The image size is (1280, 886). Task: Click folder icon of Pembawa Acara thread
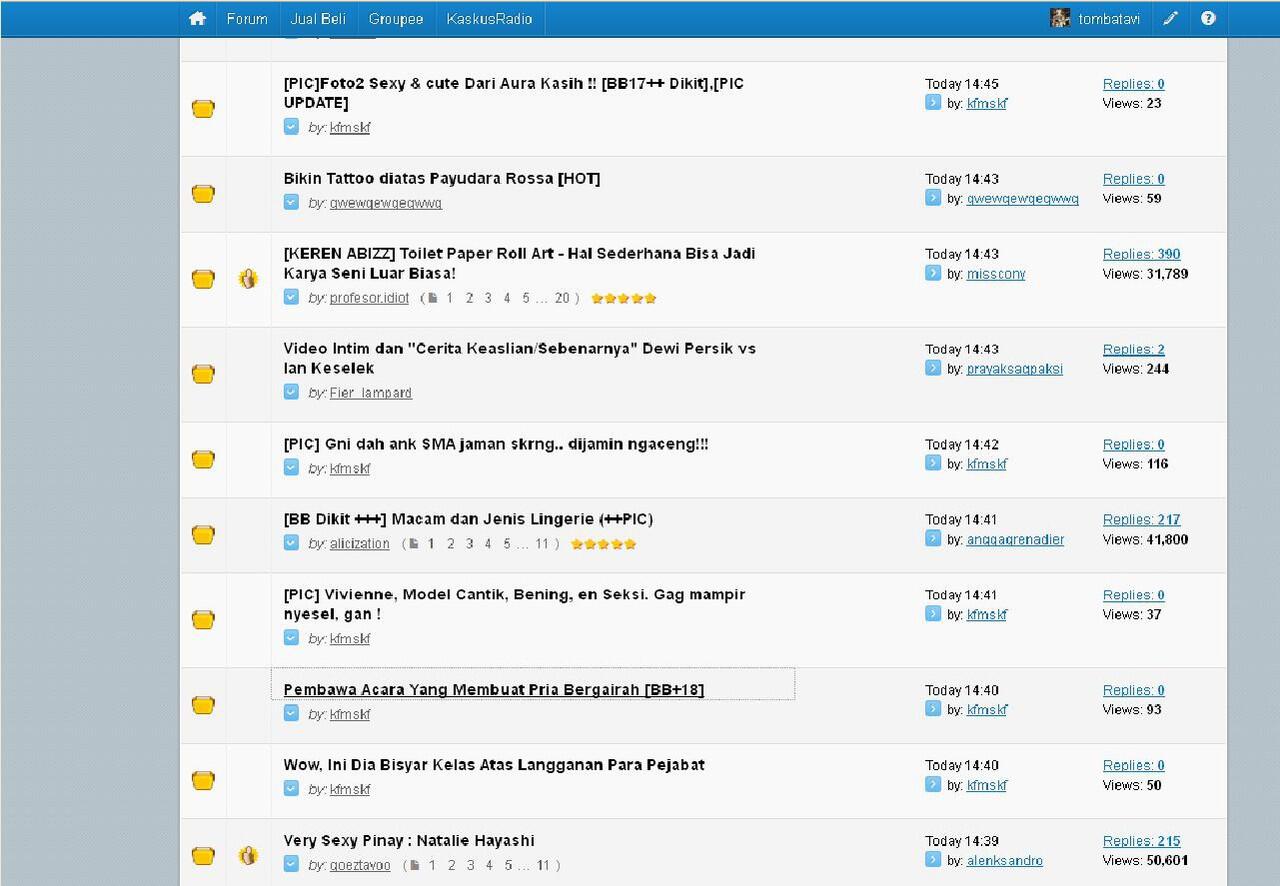click(203, 704)
